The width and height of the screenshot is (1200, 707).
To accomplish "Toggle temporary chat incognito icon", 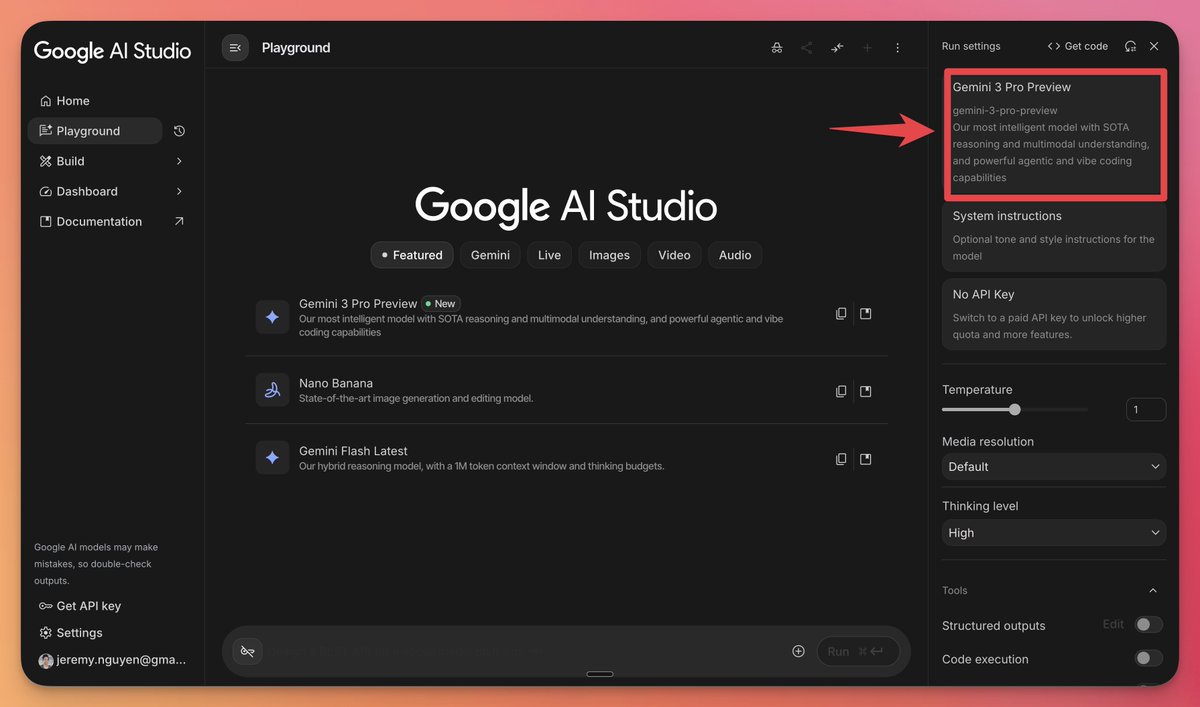I will pos(777,48).
